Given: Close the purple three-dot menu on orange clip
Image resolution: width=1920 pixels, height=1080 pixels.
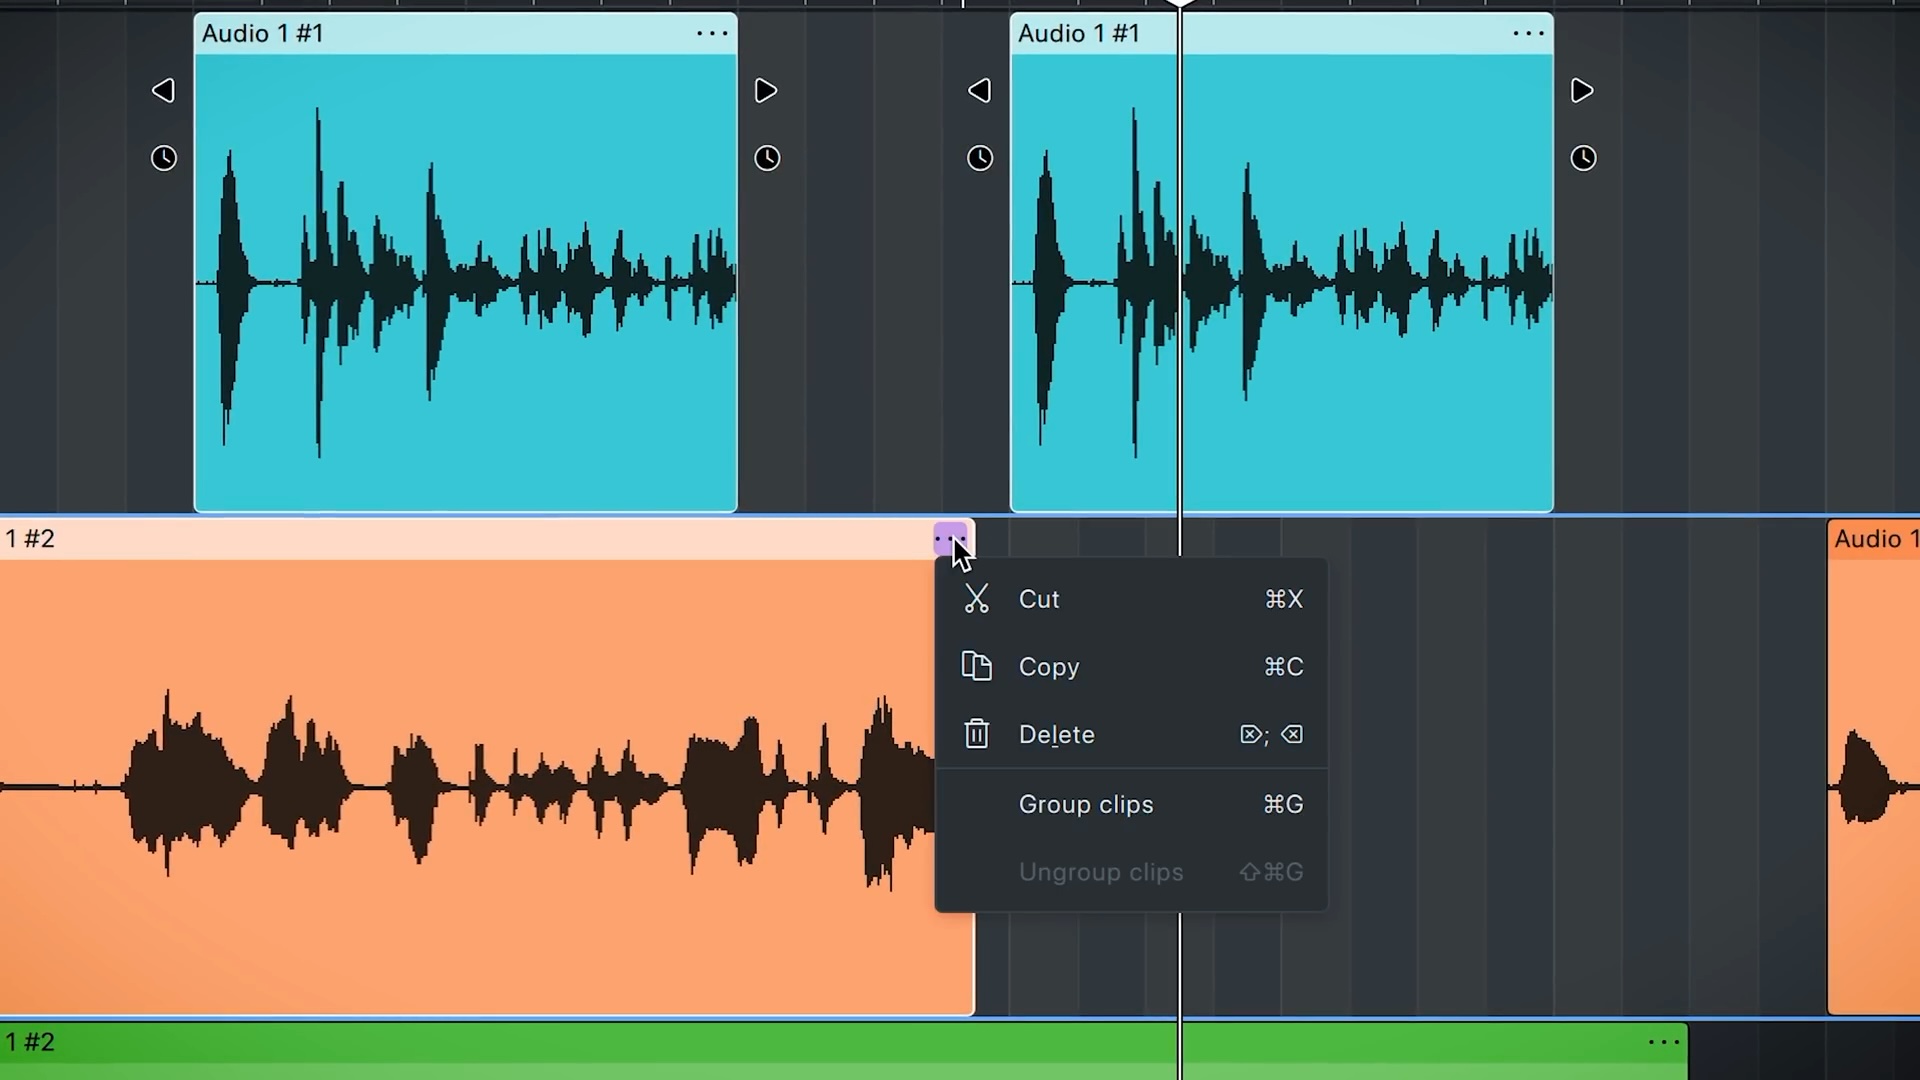Looking at the screenshot, I should click(x=949, y=539).
